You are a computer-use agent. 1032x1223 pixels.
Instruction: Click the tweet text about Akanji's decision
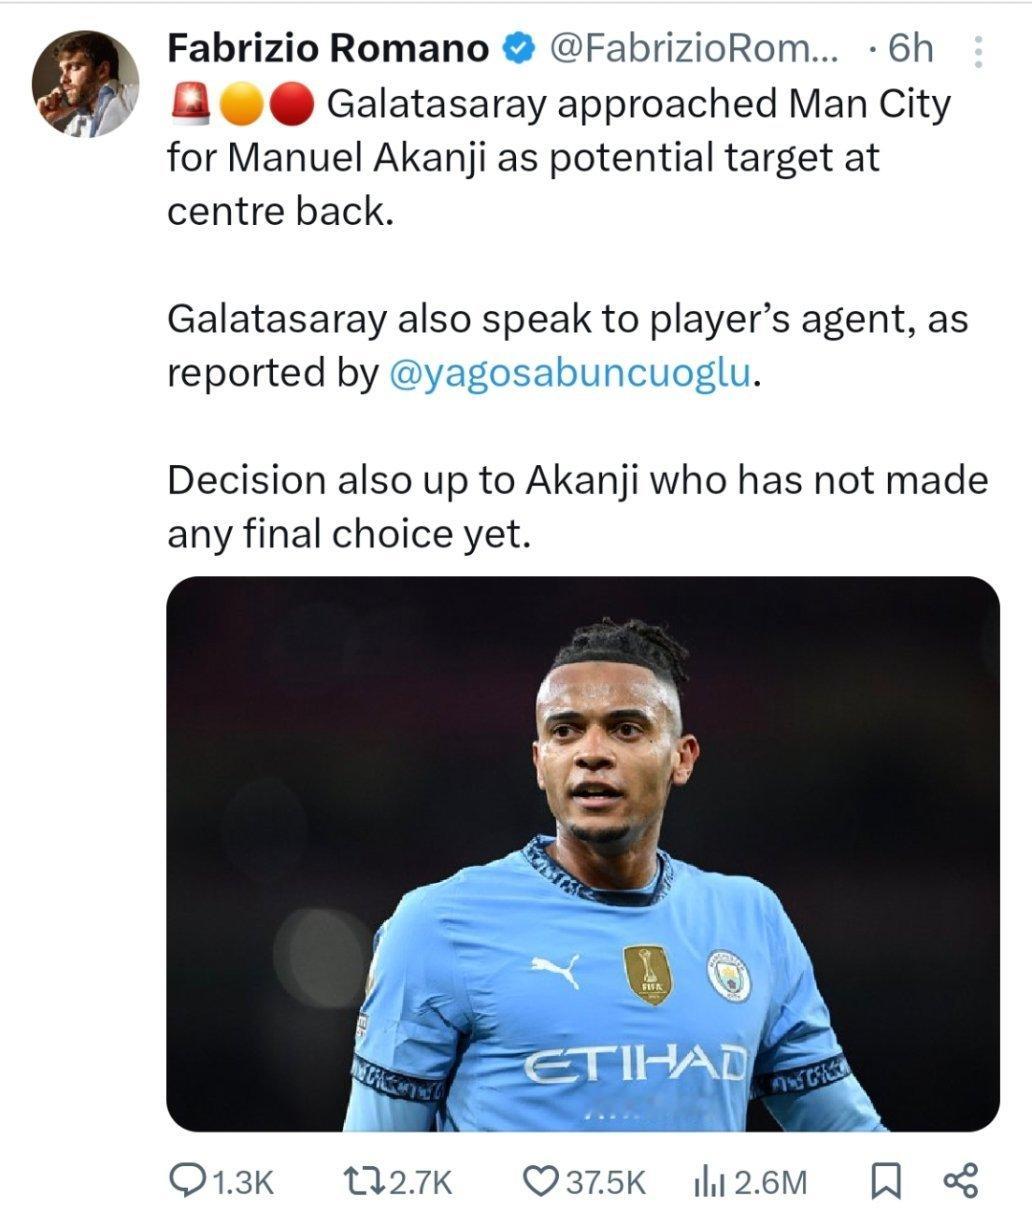click(x=577, y=507)
